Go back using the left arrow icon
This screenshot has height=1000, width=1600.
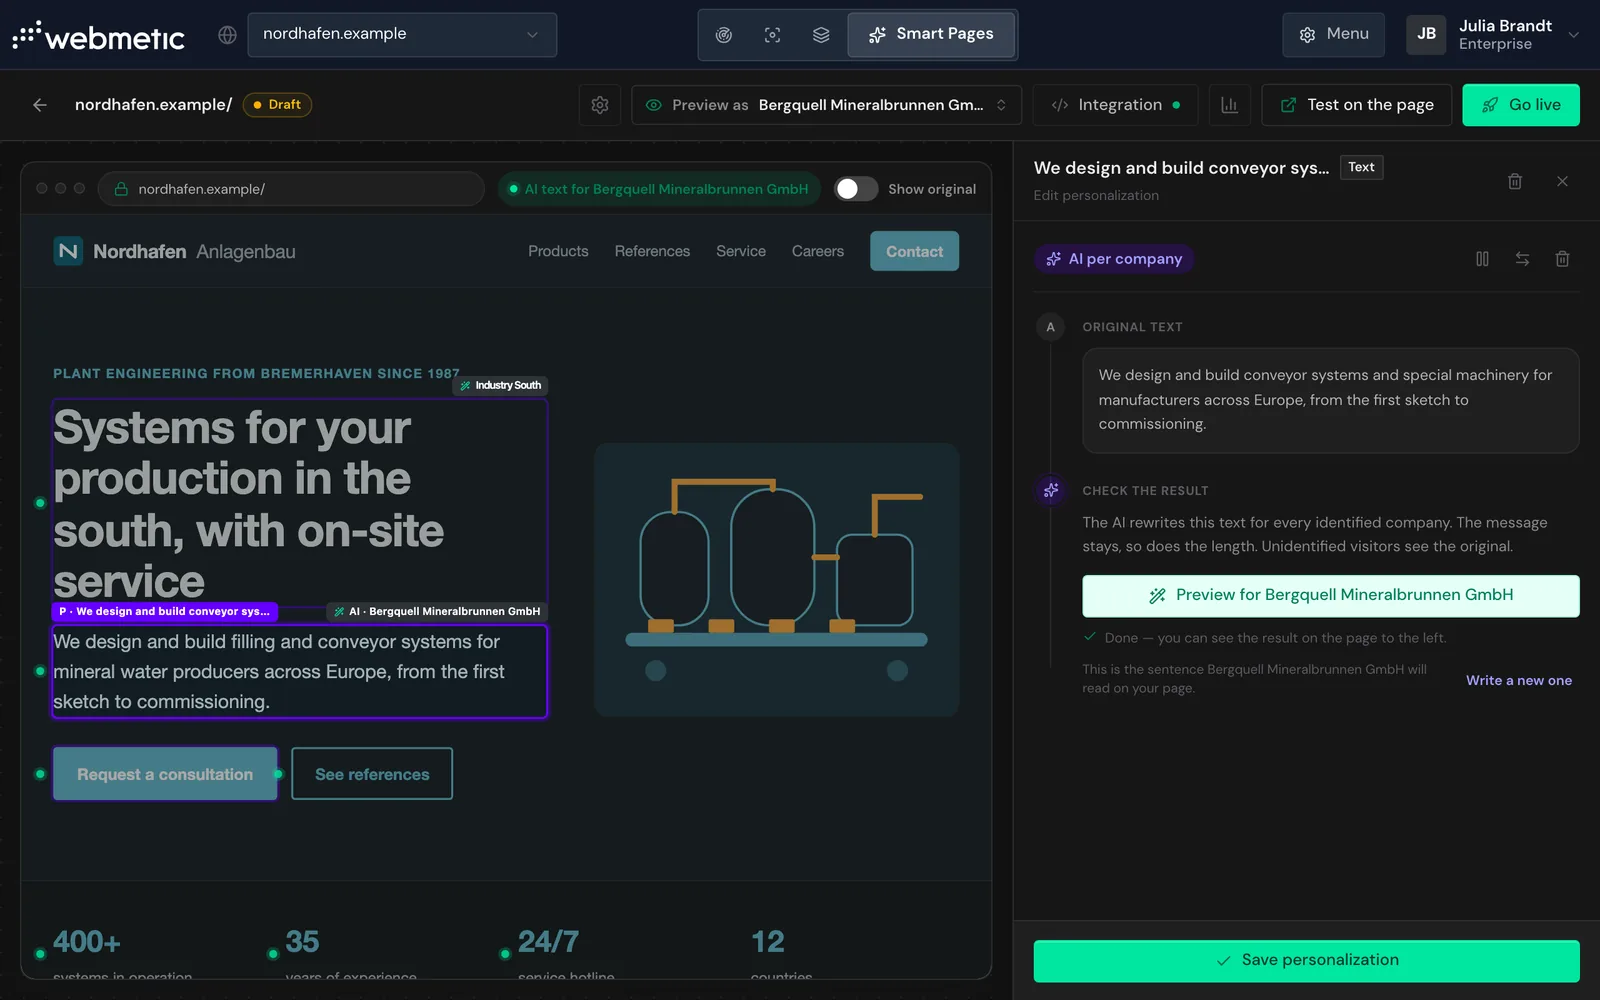pos(40,105)
